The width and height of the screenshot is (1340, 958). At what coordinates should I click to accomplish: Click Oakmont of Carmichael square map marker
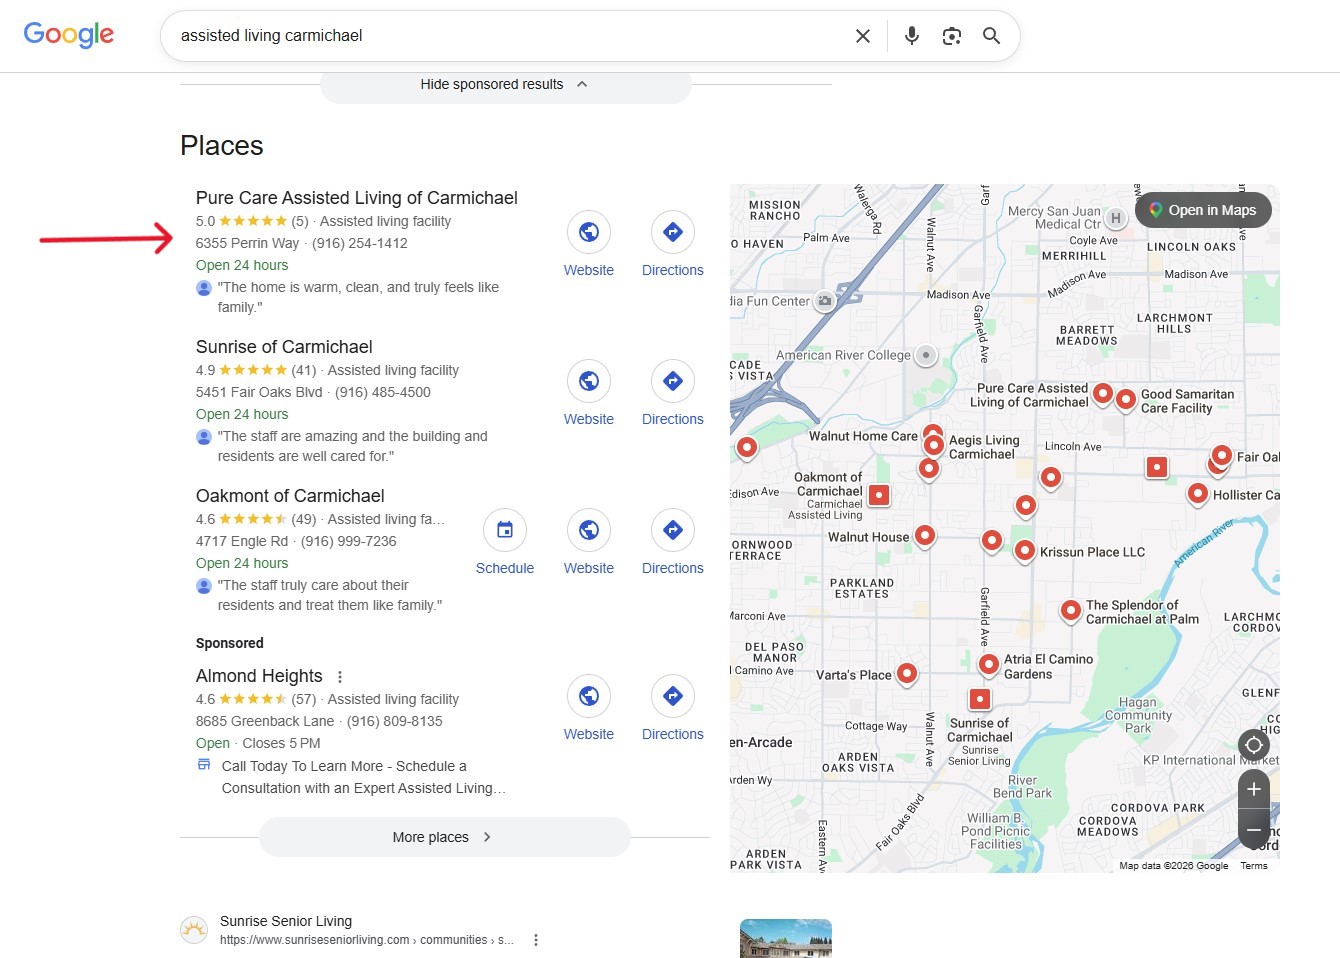(x=879, y=494)
